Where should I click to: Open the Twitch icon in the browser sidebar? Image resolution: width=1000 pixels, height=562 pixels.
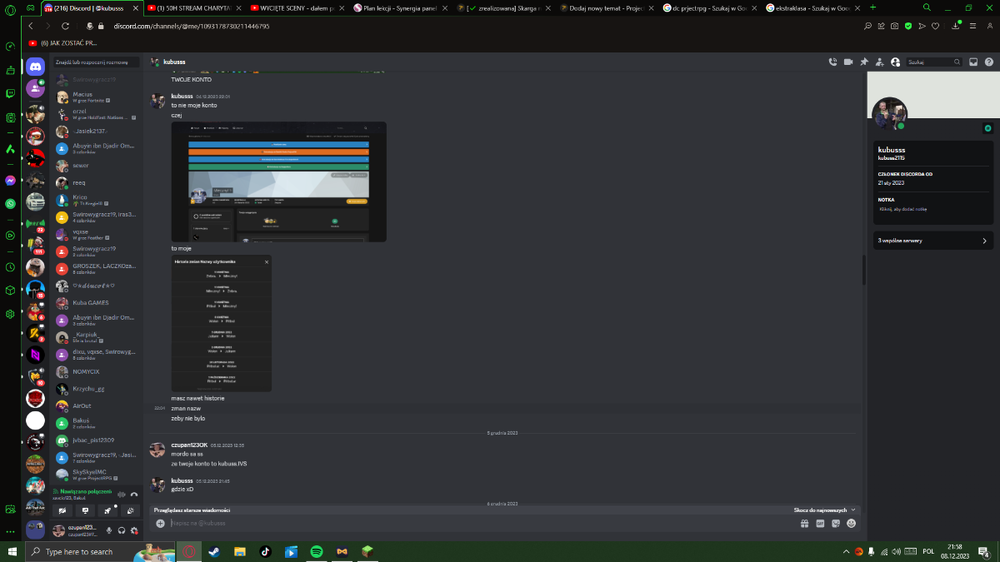click(x=10, y=93)
